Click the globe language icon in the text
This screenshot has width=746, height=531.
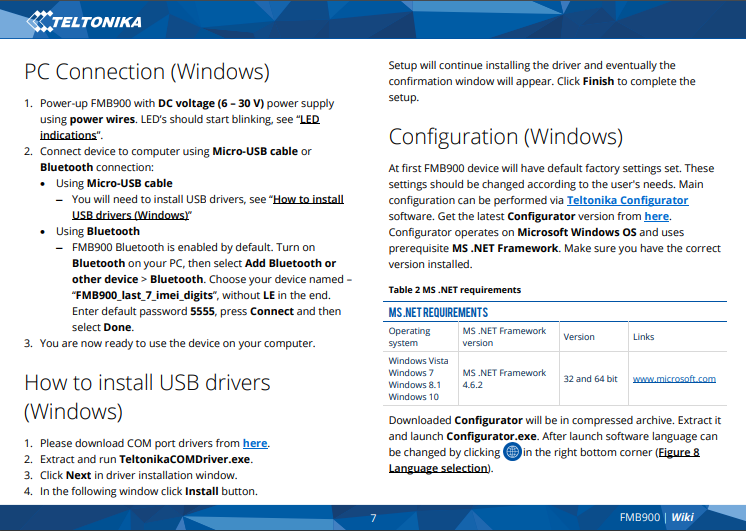tap(512, 452)
